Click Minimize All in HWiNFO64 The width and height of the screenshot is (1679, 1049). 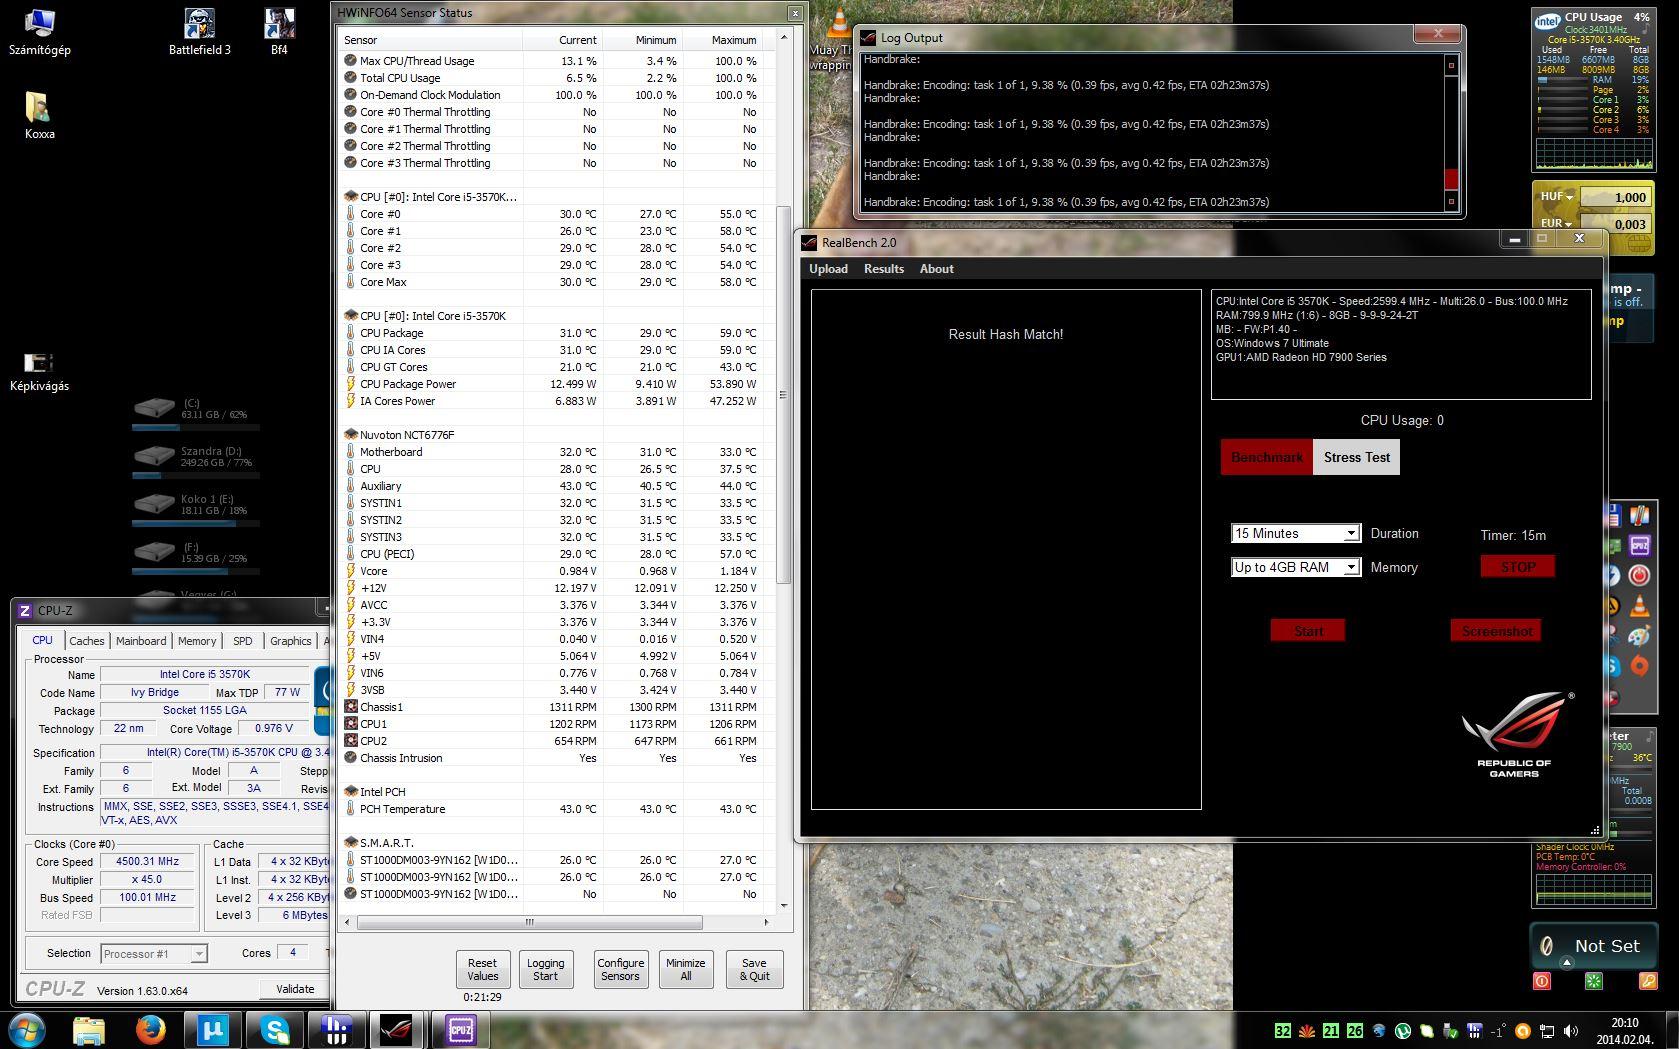point(686,970)
